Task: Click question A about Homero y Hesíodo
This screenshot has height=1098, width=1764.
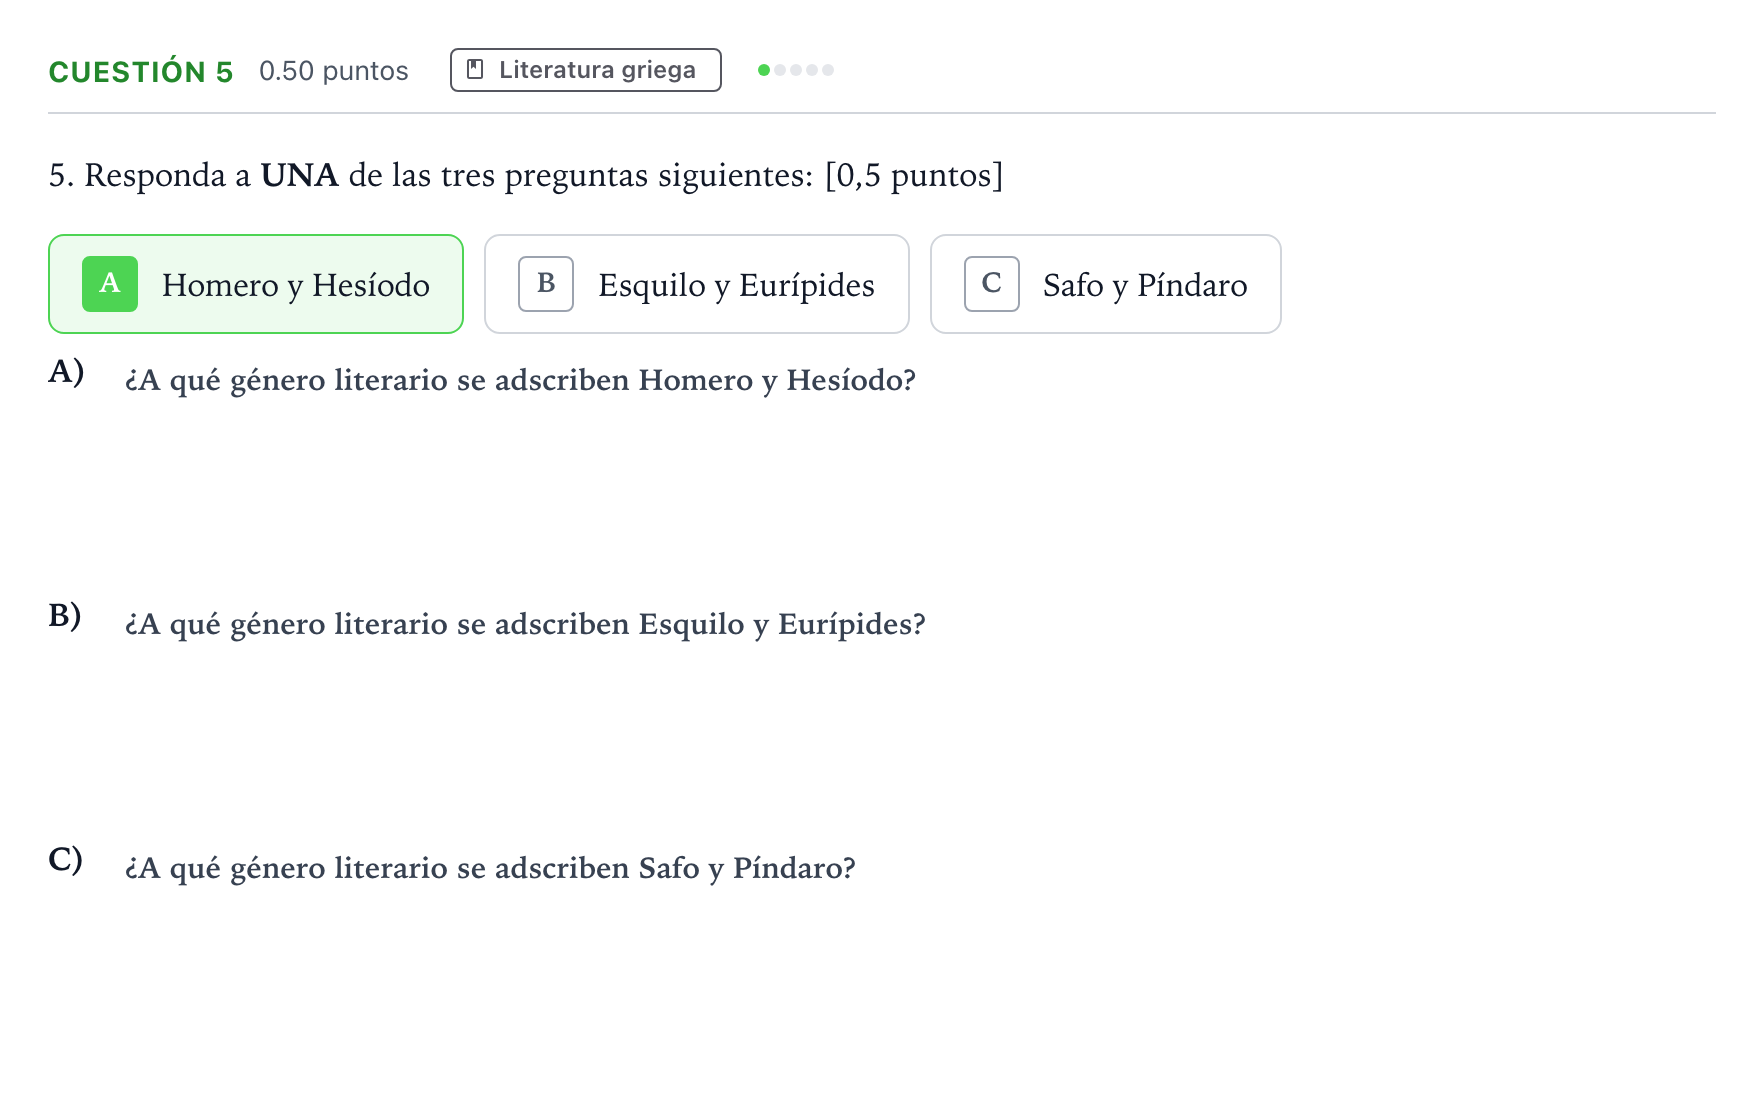Action: 520,380
